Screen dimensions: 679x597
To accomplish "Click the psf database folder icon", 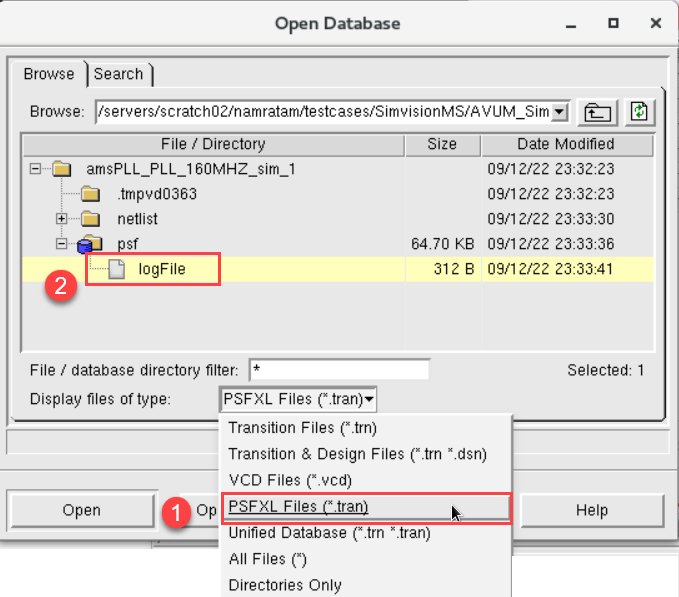I will pyautogui.click(x=90, y=245).
